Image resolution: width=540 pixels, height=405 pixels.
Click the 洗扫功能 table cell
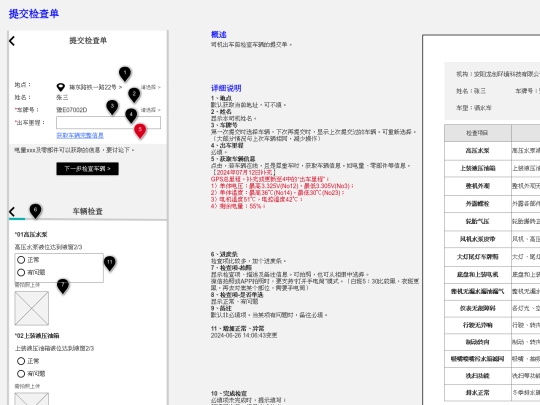[x=478, y=376]
